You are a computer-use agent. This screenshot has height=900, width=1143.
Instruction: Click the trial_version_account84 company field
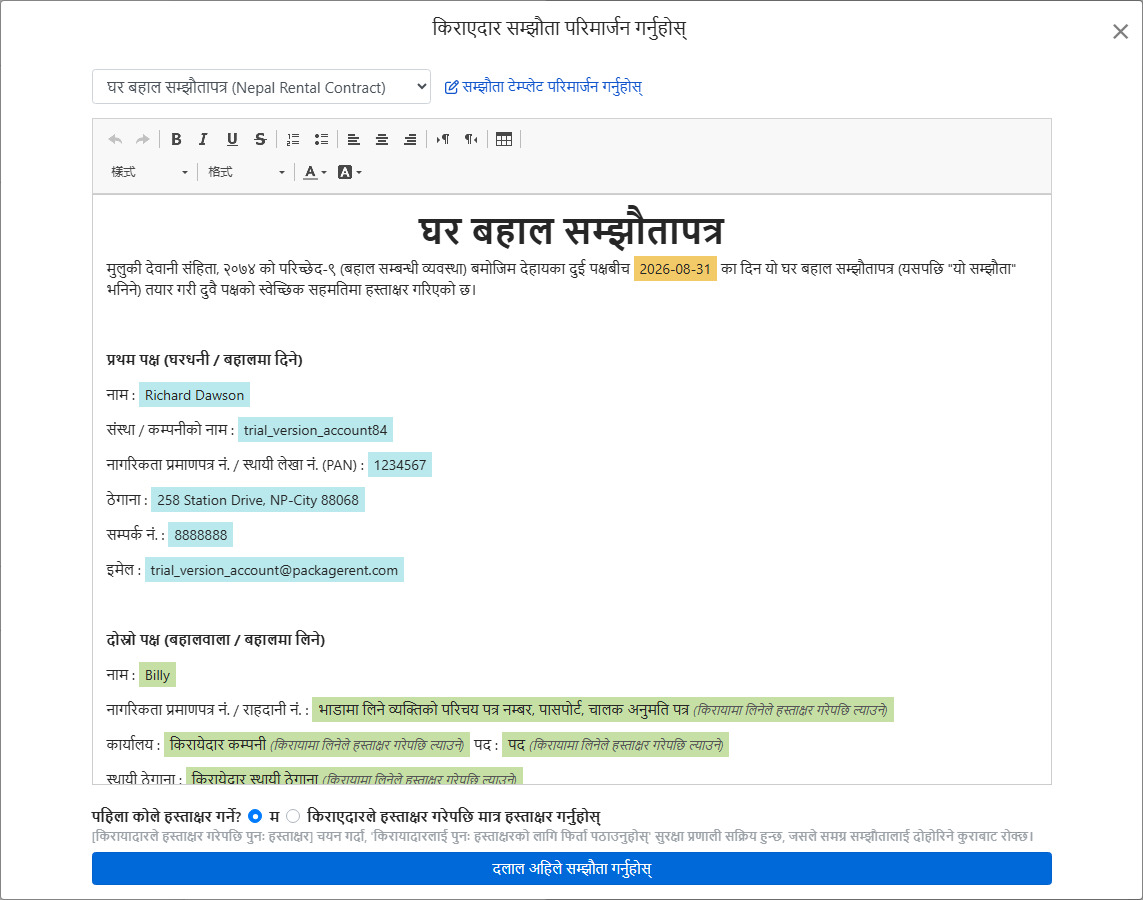316,430
